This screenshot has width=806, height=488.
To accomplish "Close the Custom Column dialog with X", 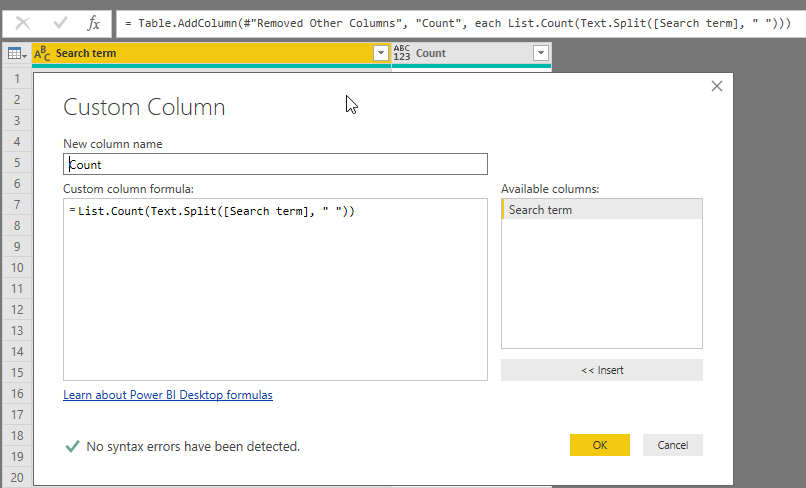I will (x=716, y=87).
